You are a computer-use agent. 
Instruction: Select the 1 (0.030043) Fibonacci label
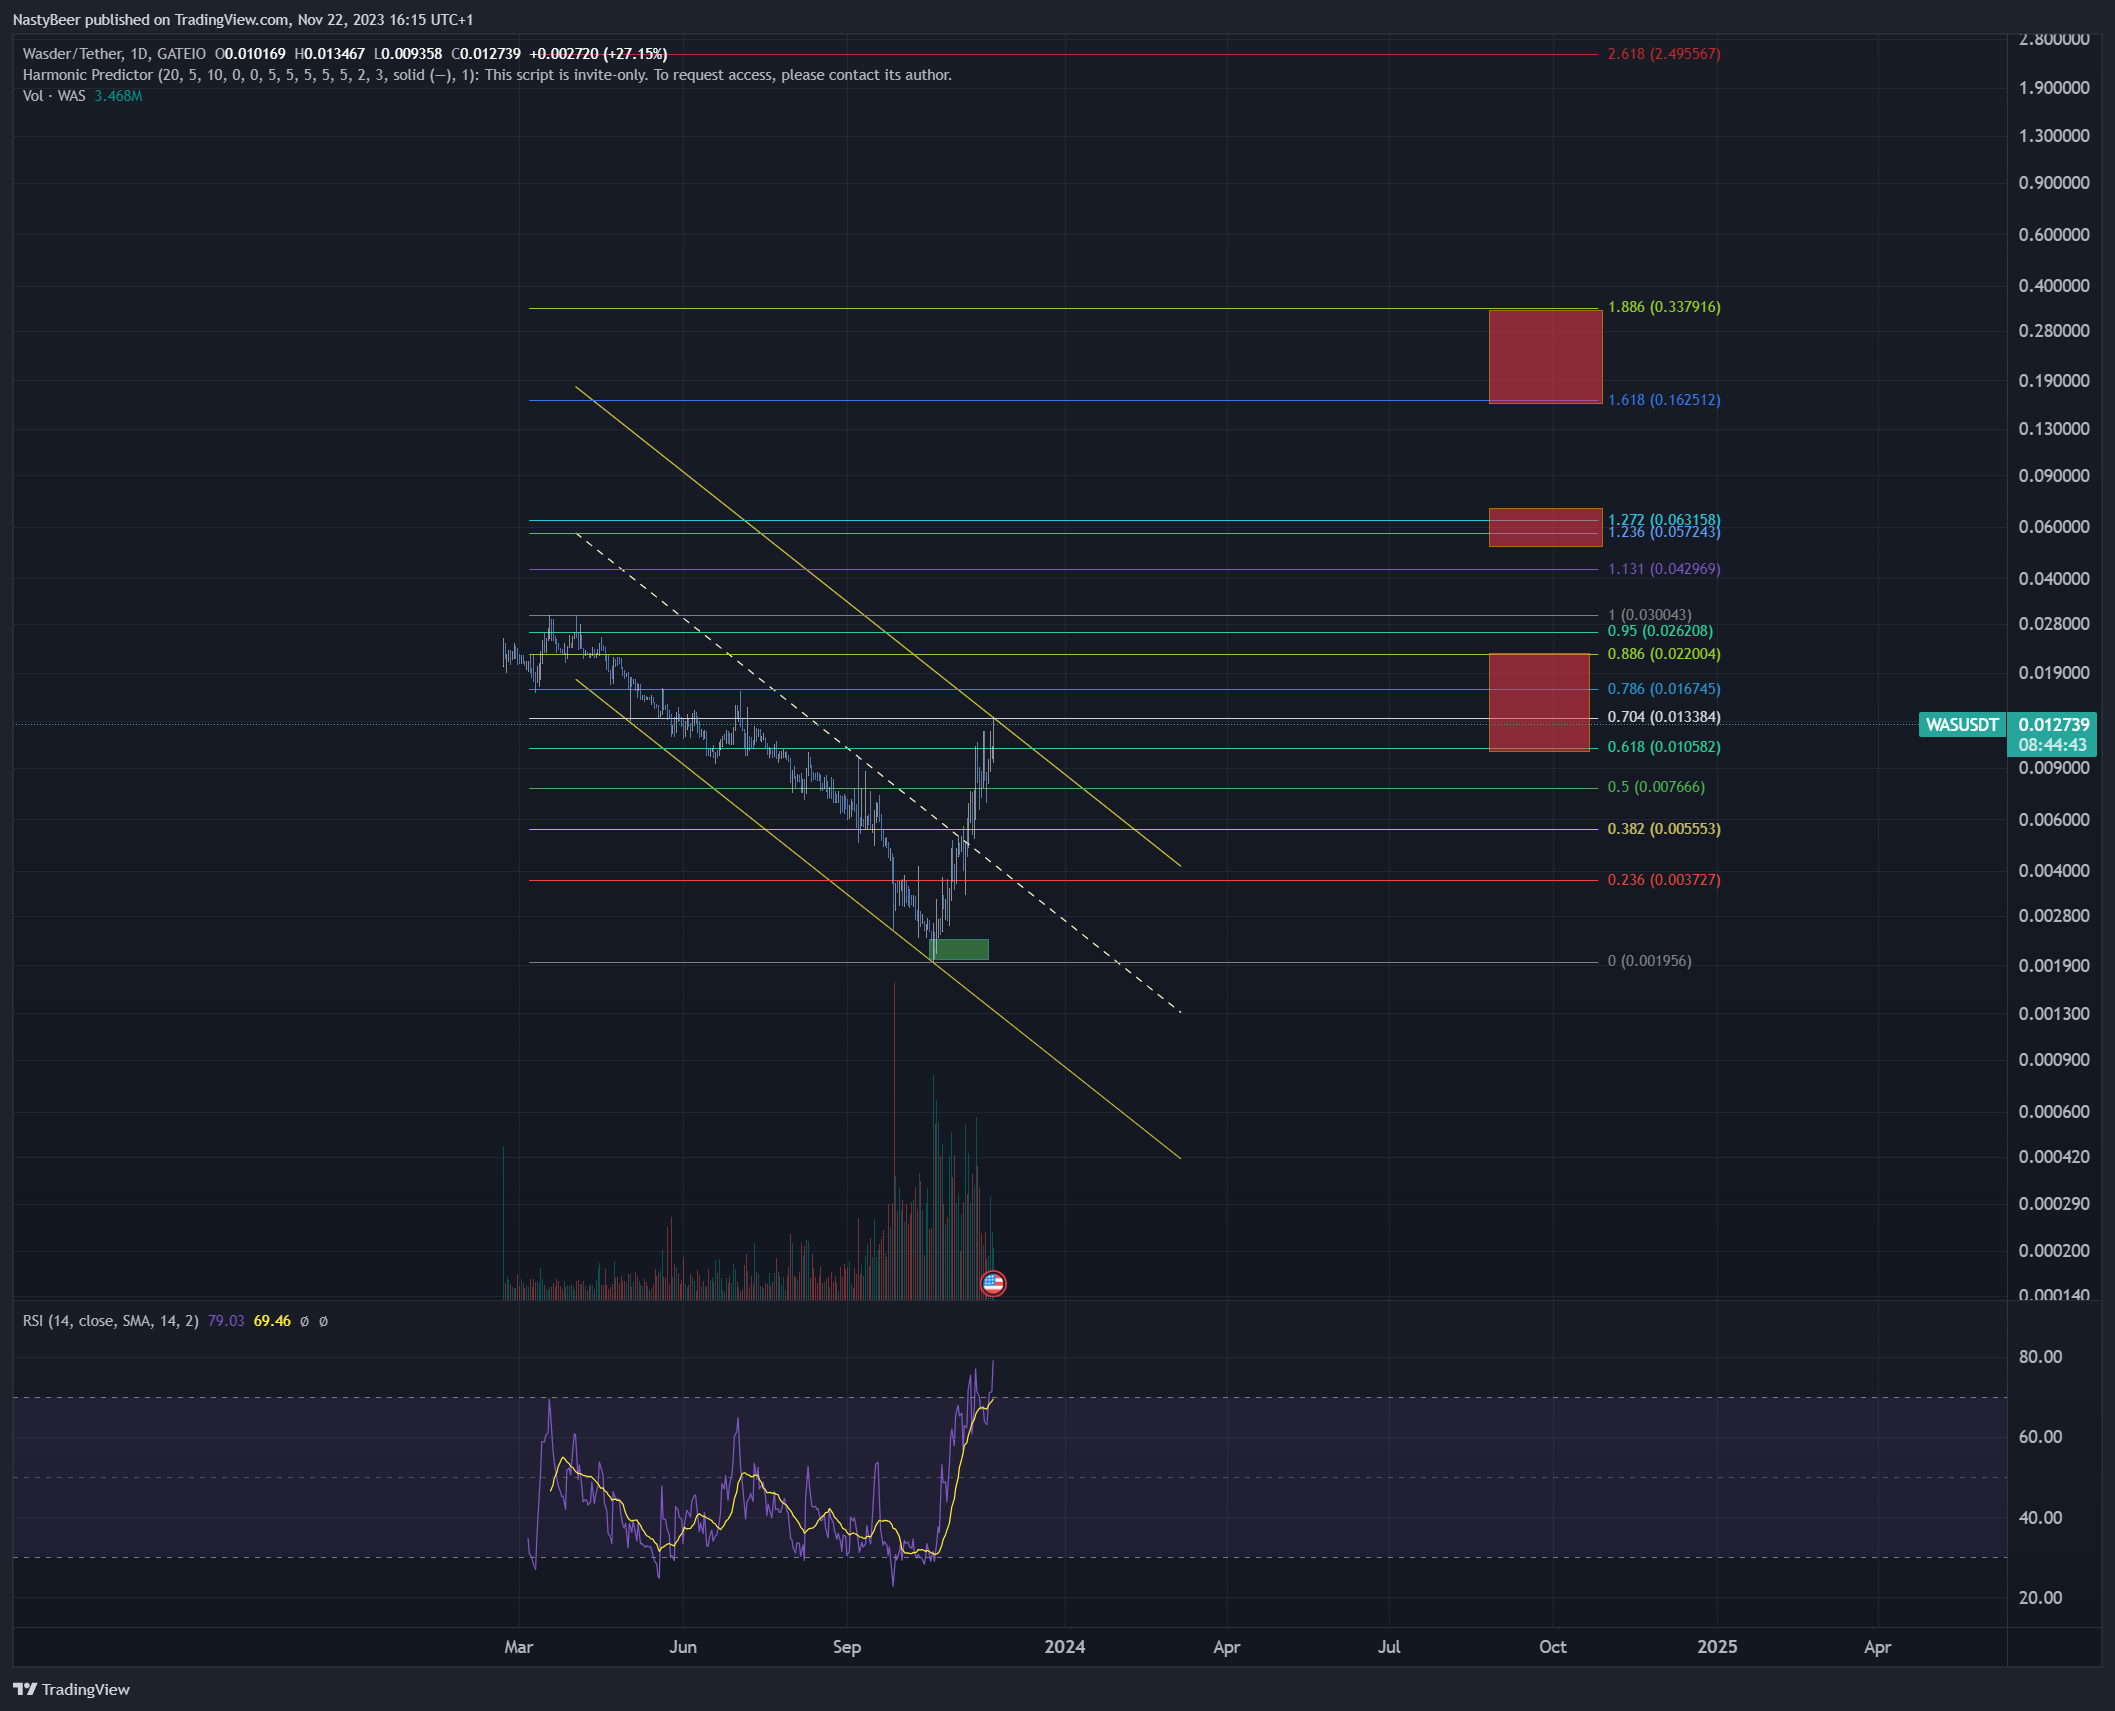tap(1650, 615)
